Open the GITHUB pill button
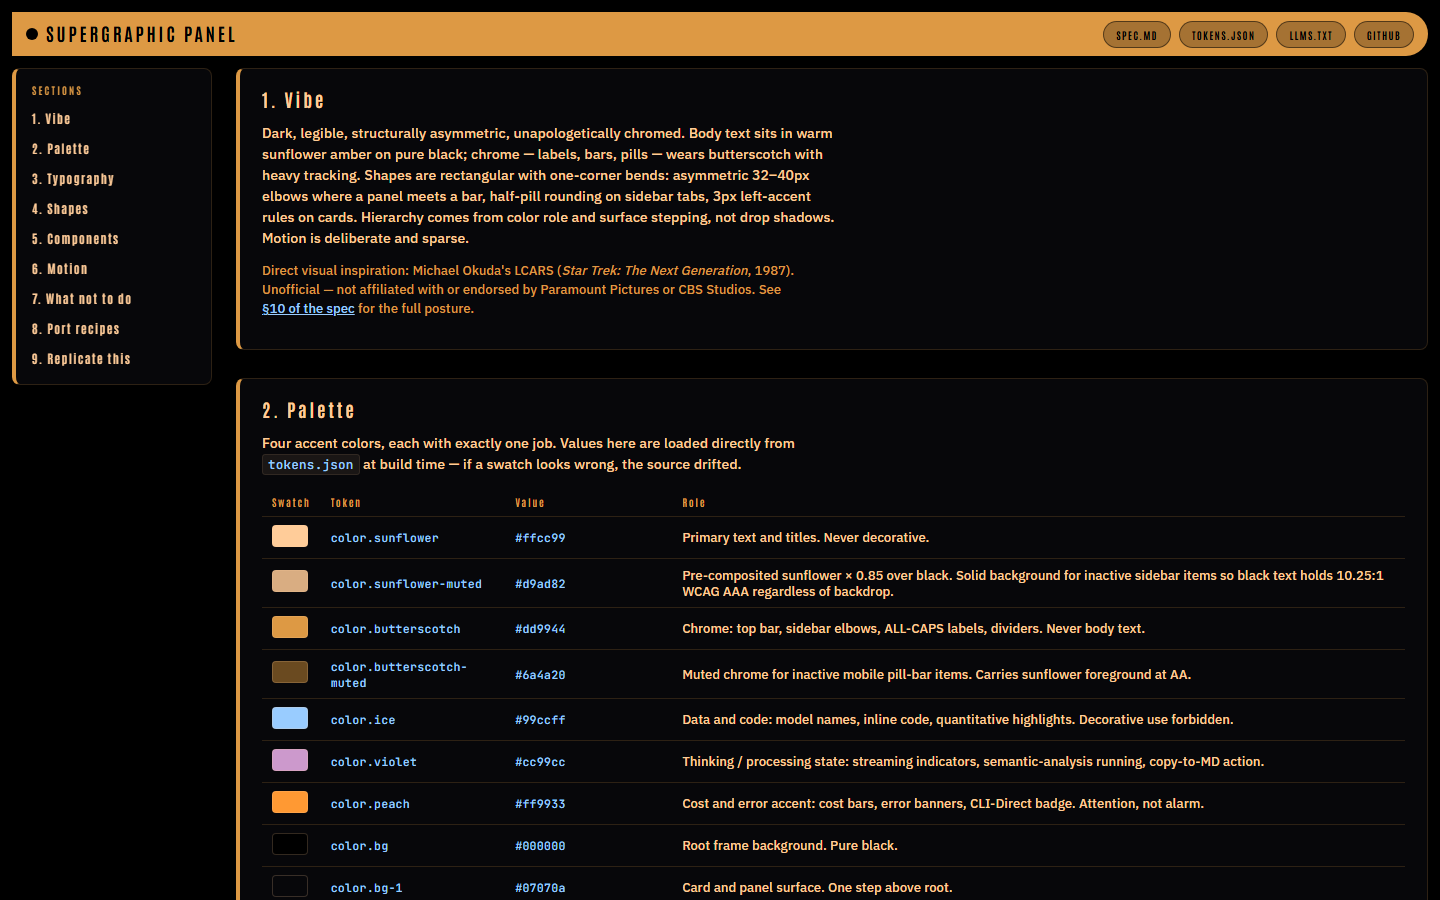 1384,35
